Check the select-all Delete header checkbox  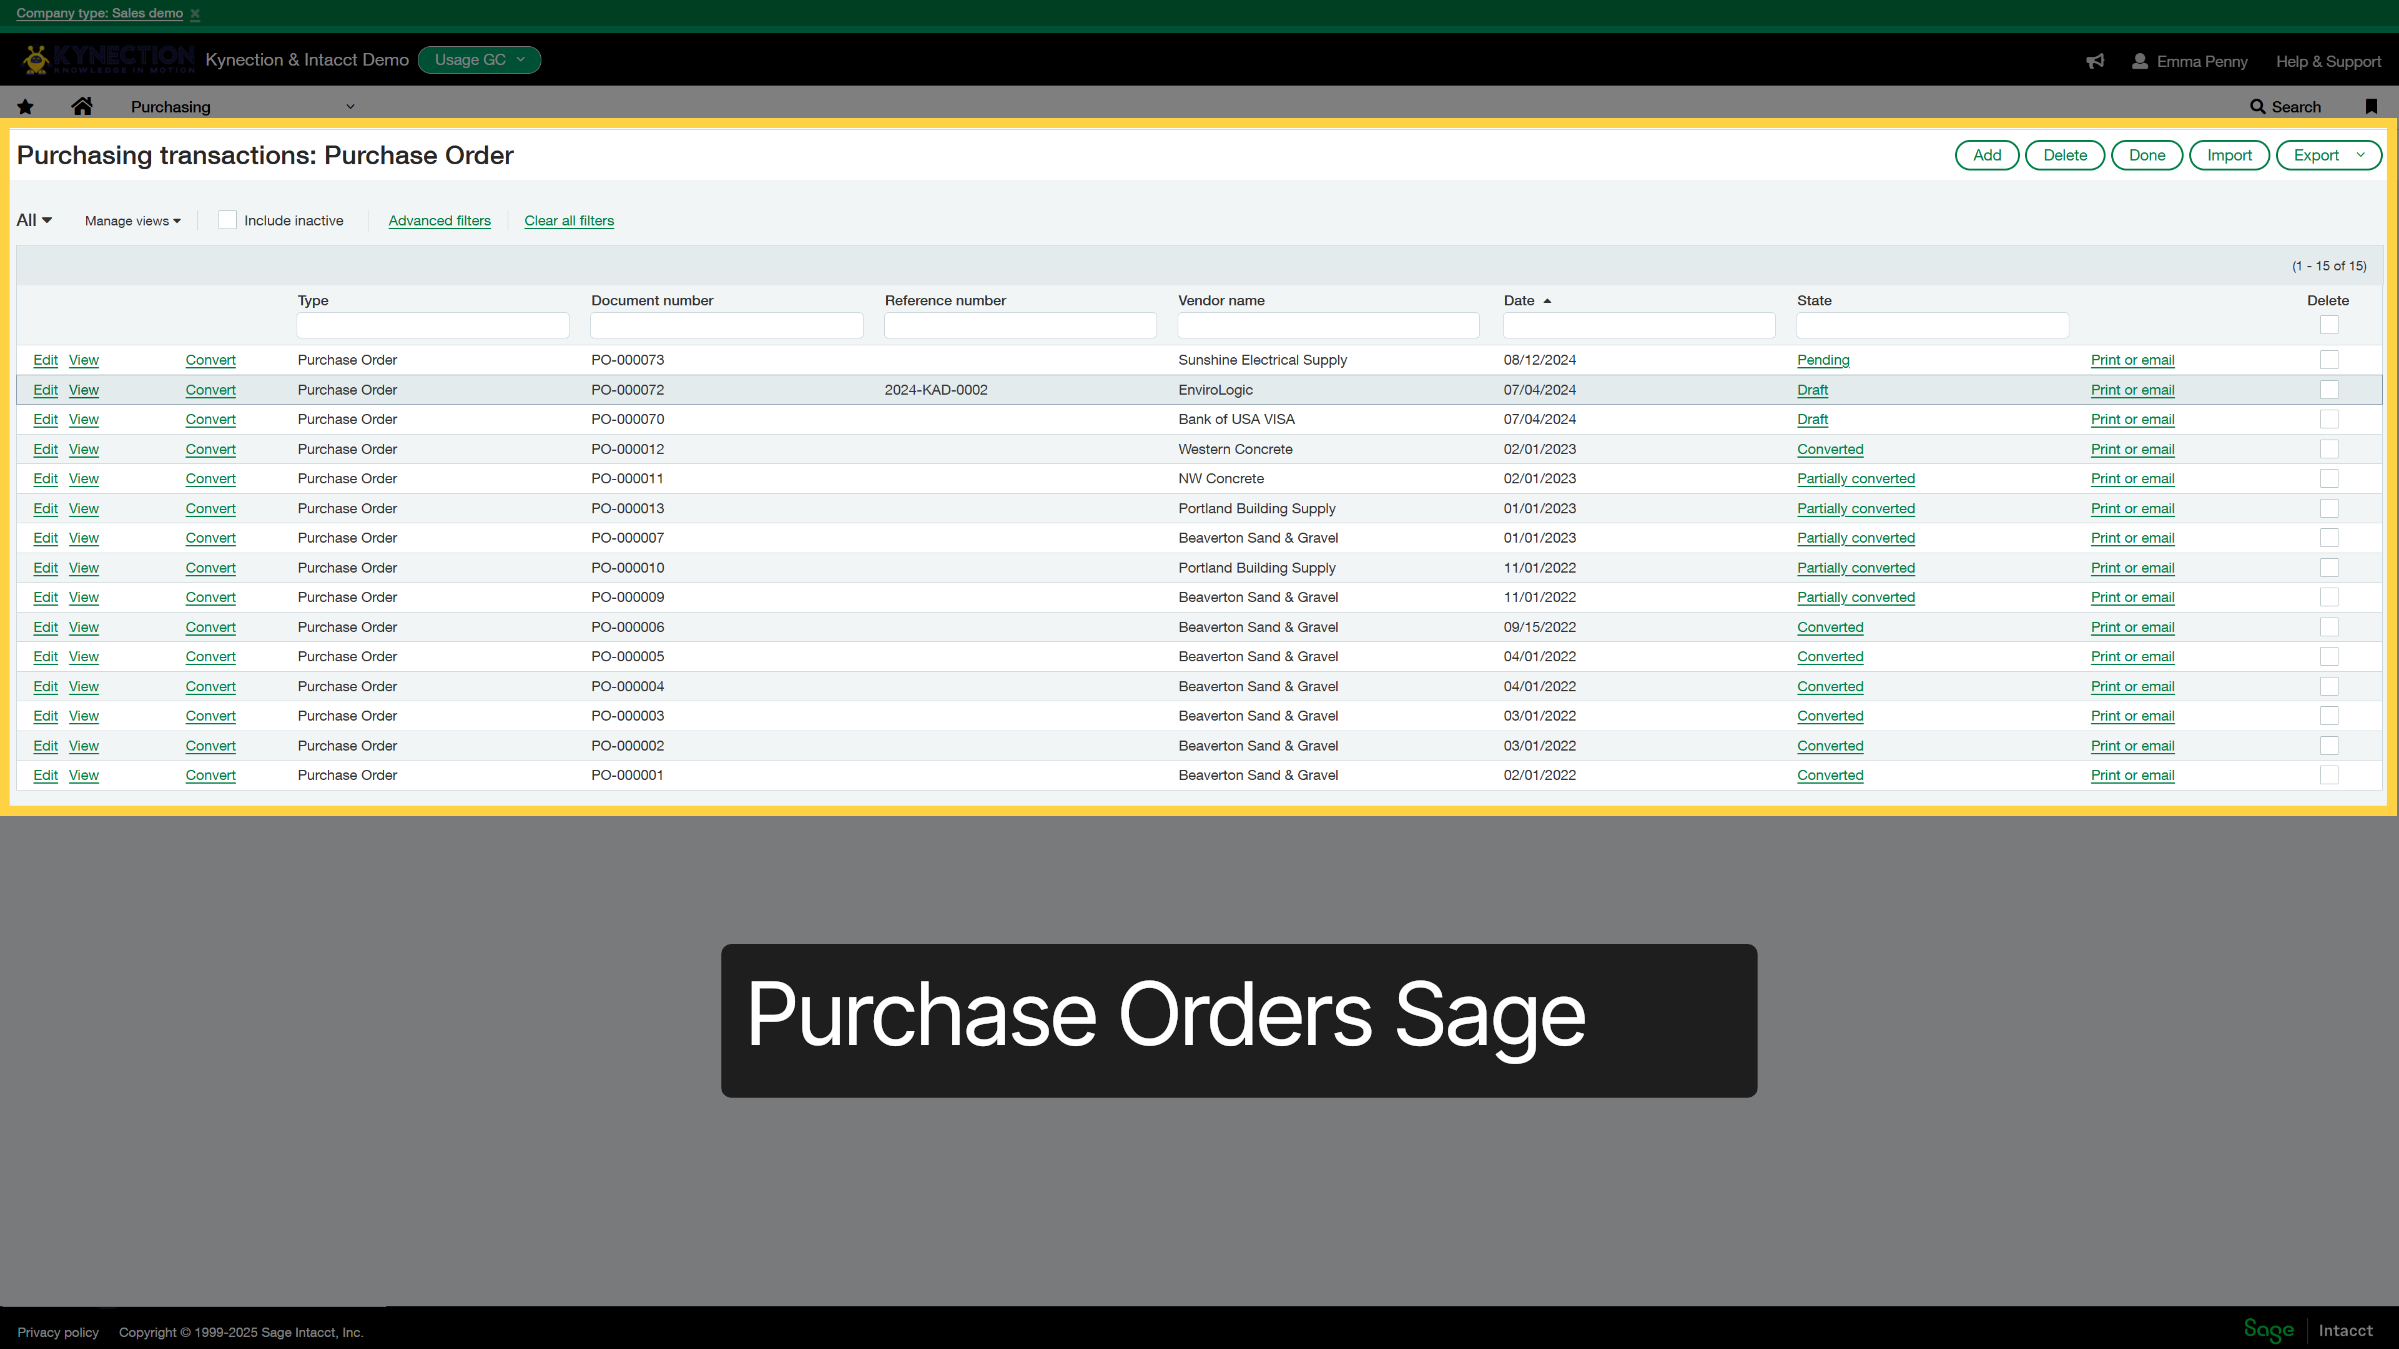(2329, 325)
